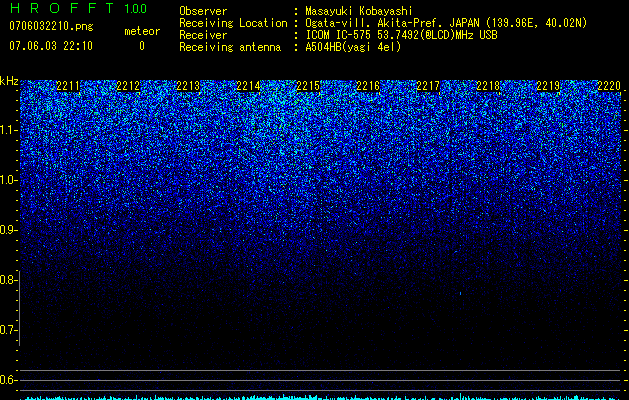Click the 2213 time marker
The height and width of the screenshot is (400, 629).
tap(188, 86)
